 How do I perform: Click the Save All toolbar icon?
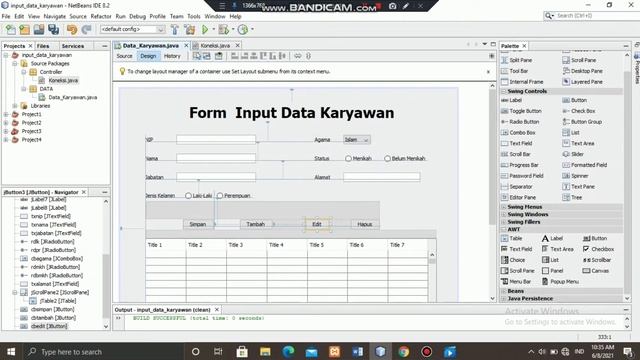tap(53, 29)
